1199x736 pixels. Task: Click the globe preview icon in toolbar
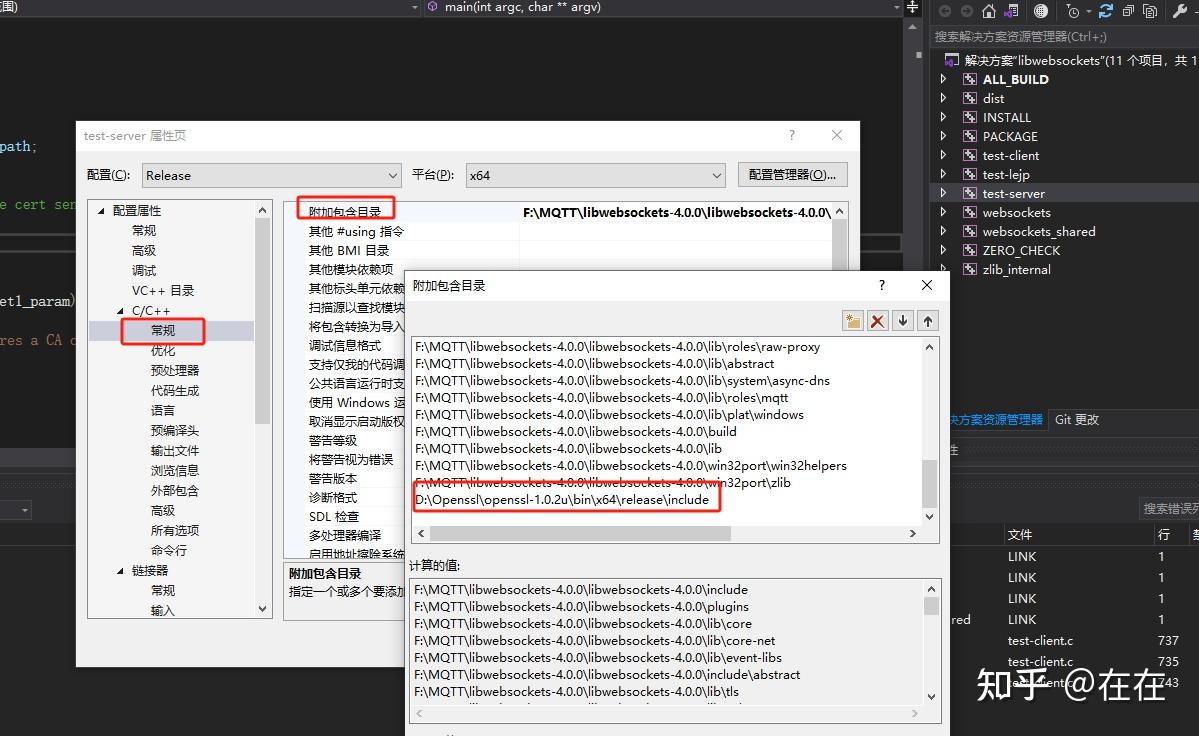pos(1041,10)
